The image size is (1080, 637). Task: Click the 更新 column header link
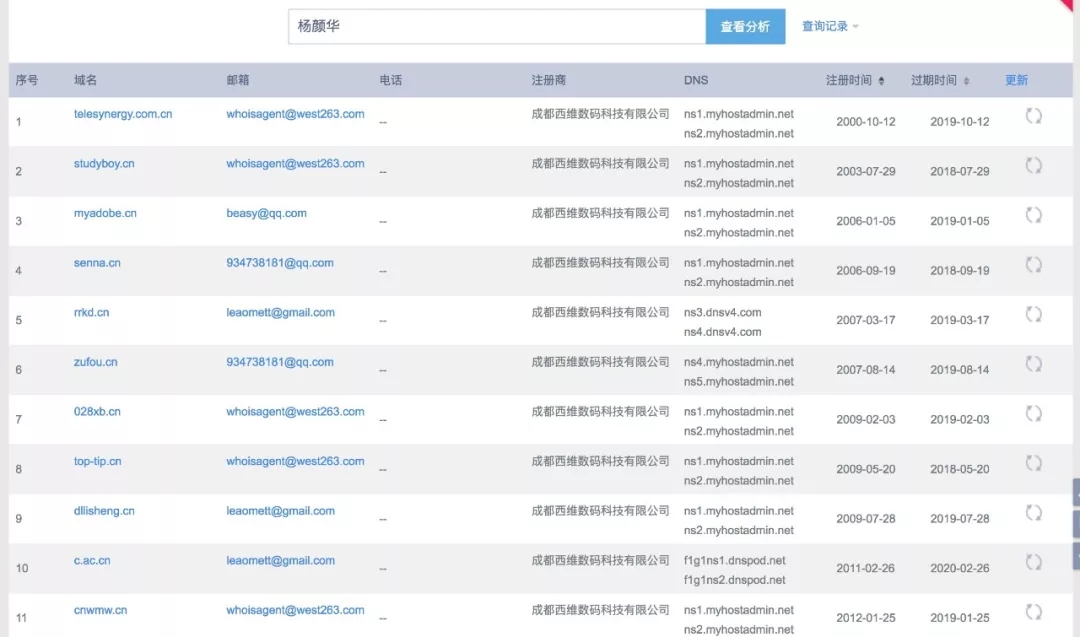coord(1016,80)
